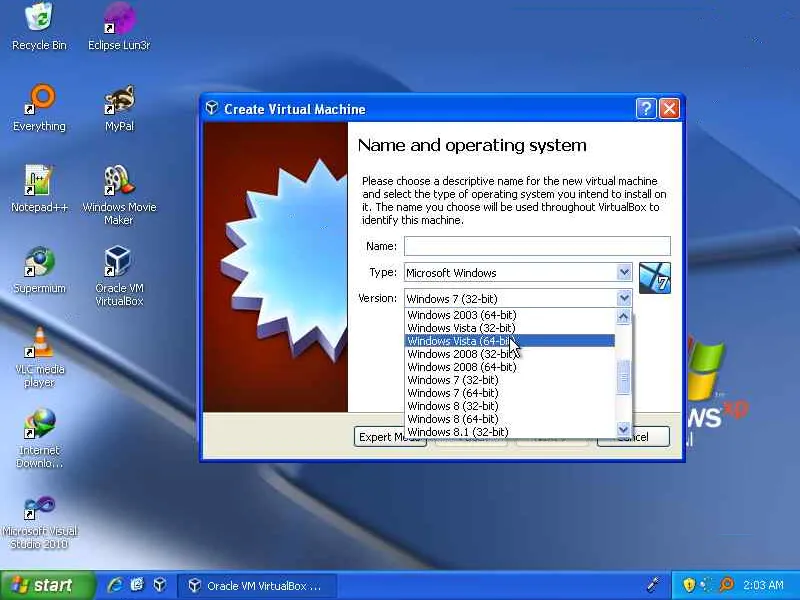800x600 pixels.
Task: Choose Windows 2008 (64-bit) from list
Action: (x=510, y=367)
